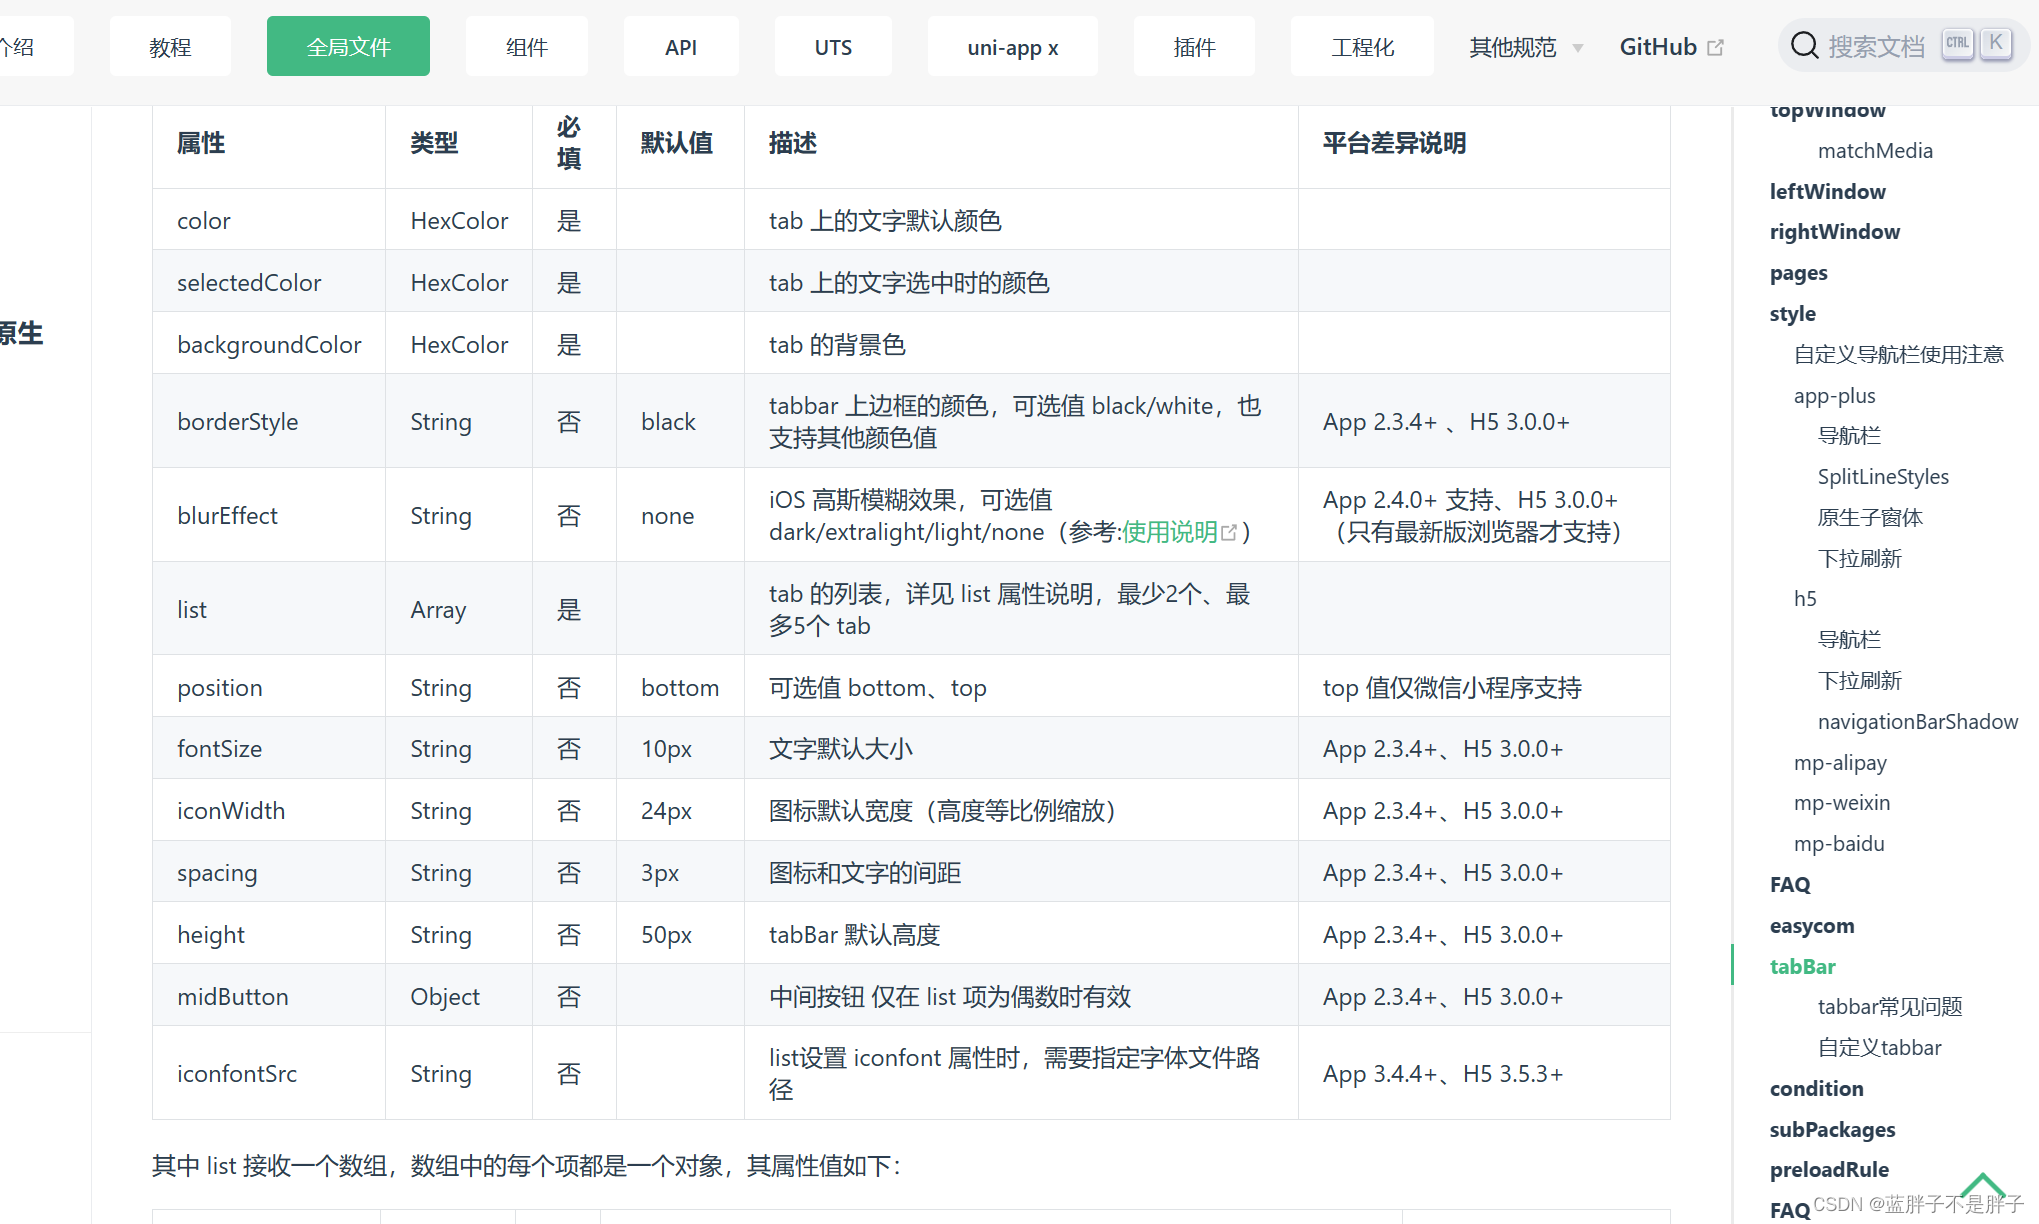
Task: Open the 工程化 tab
Action: click(x=1362, y=46)
